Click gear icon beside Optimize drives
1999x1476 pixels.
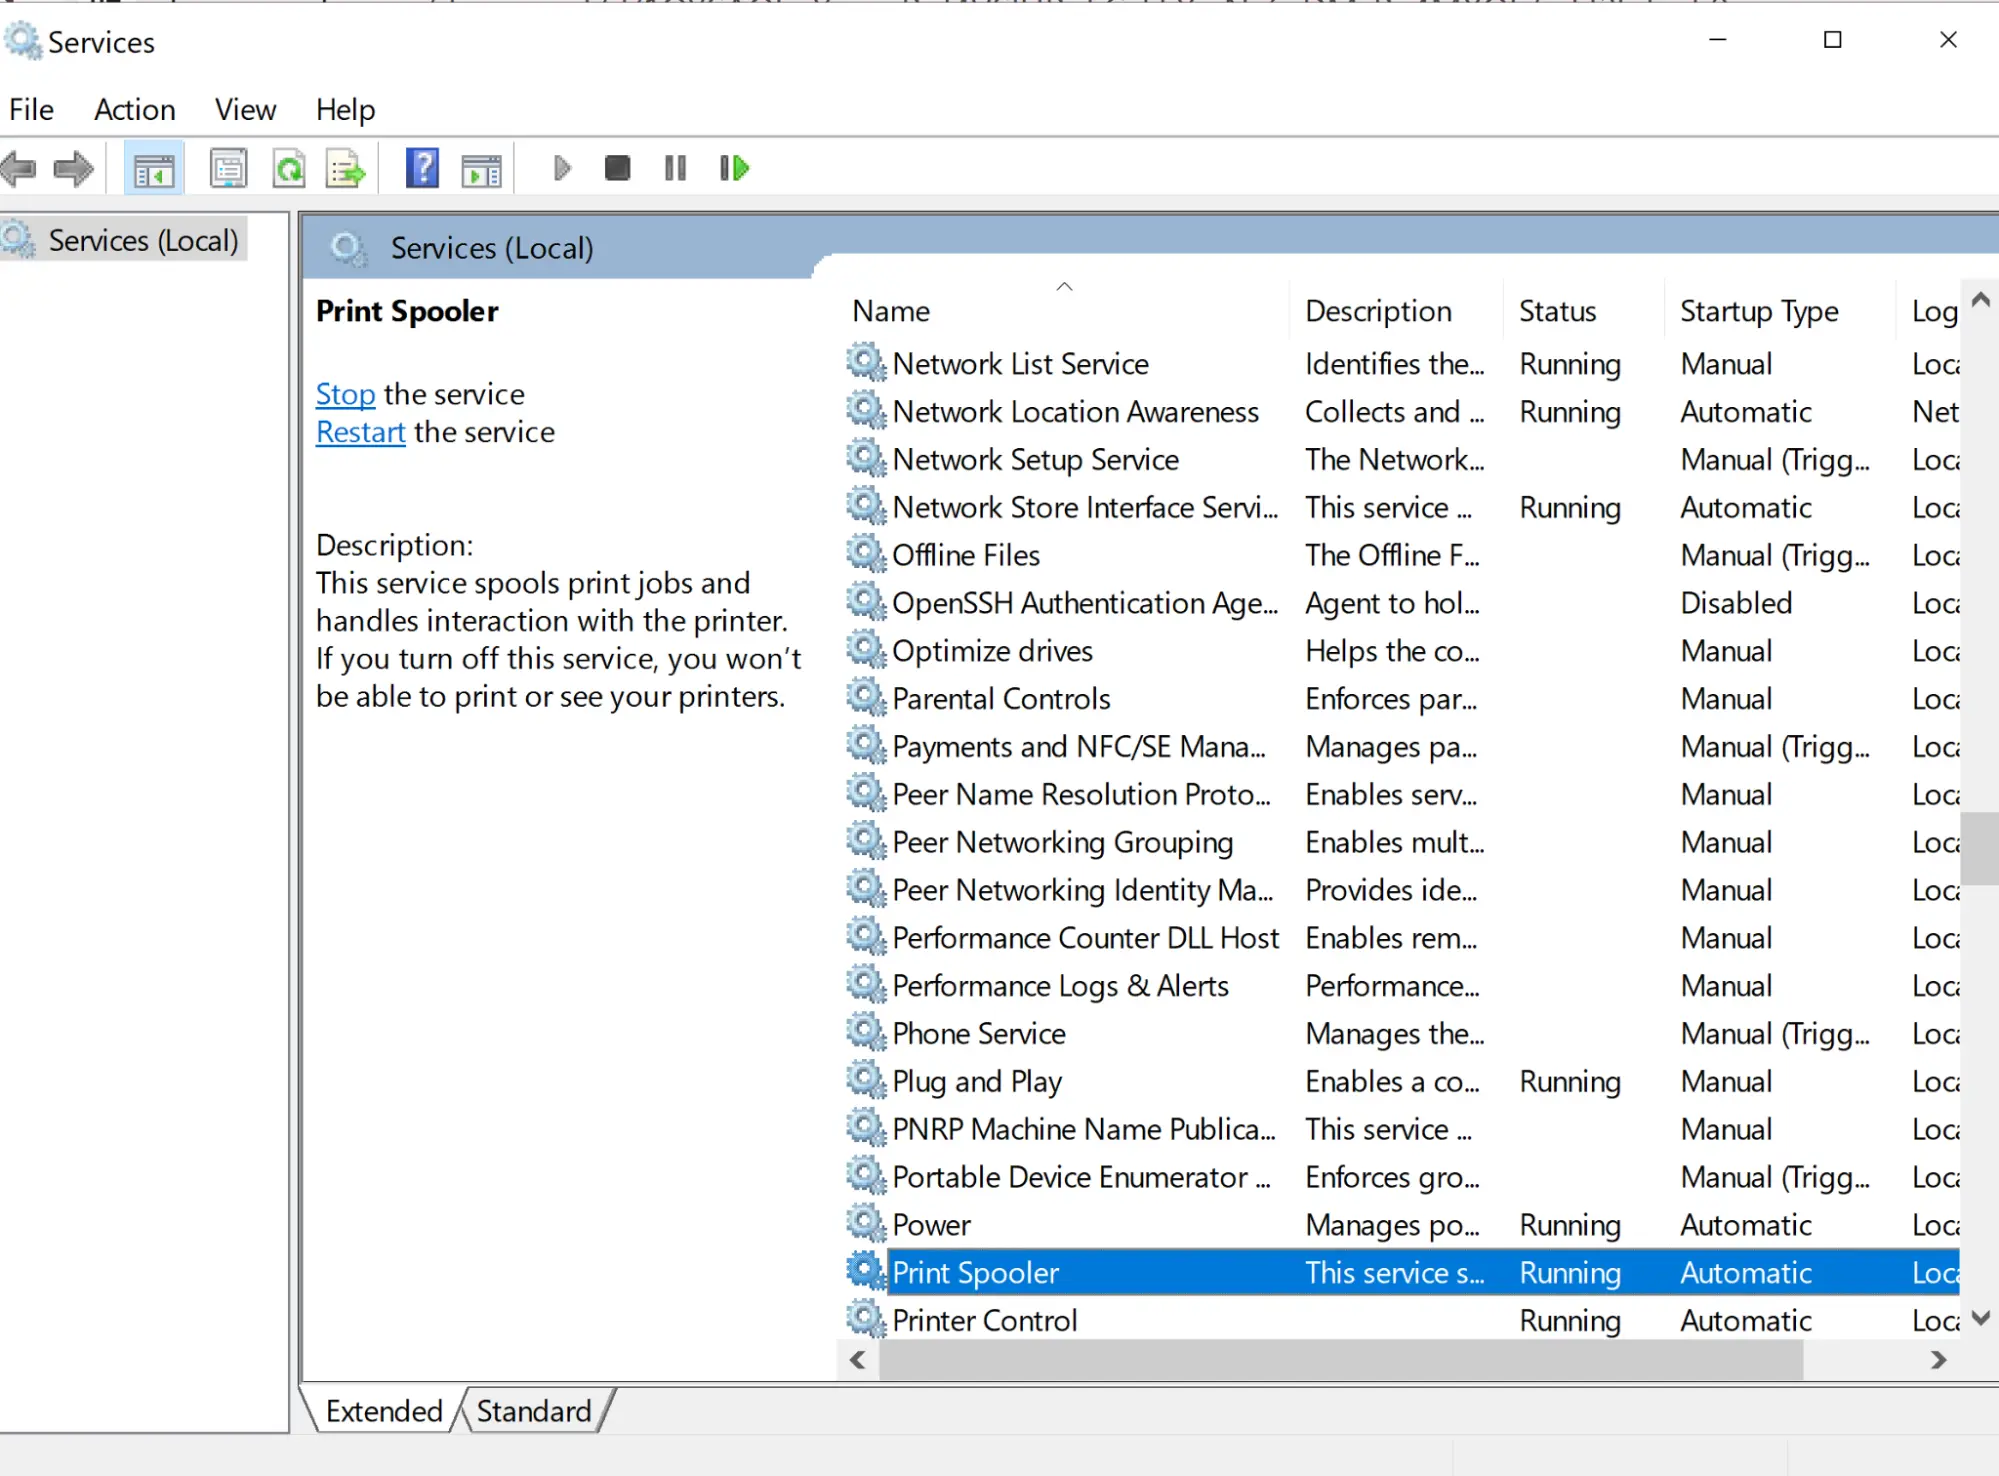pyautogui.click(x=866, y=650)
